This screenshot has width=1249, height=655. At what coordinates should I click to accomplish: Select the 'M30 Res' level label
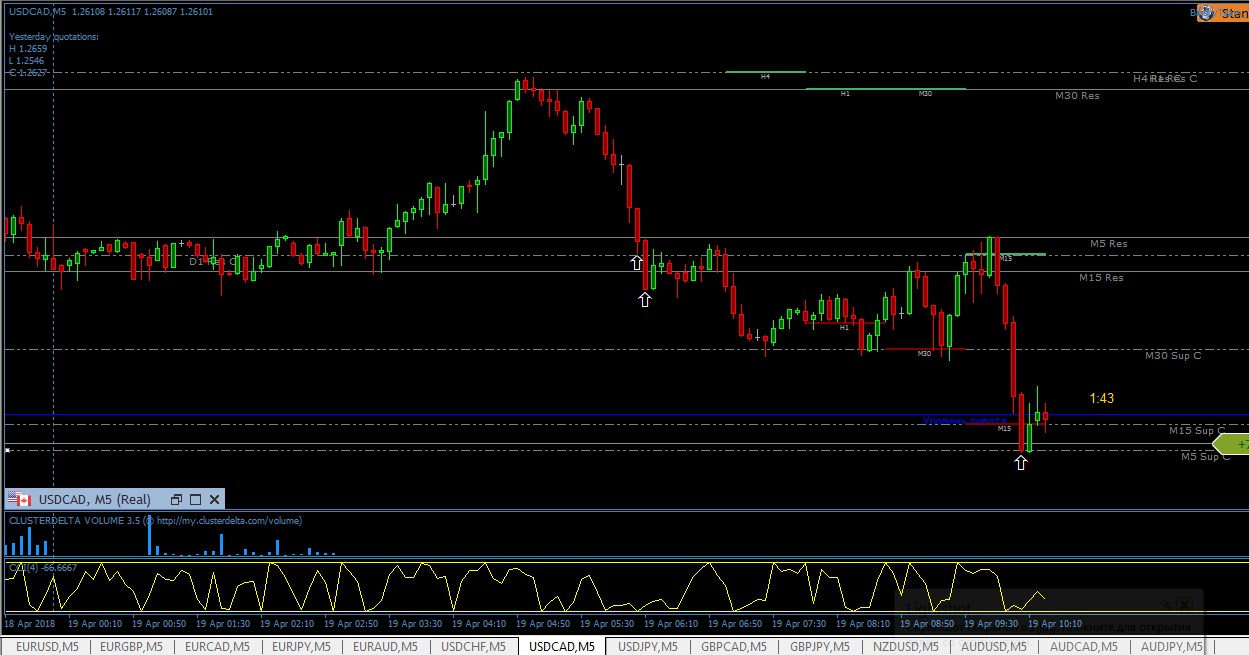click(1077, 96)
